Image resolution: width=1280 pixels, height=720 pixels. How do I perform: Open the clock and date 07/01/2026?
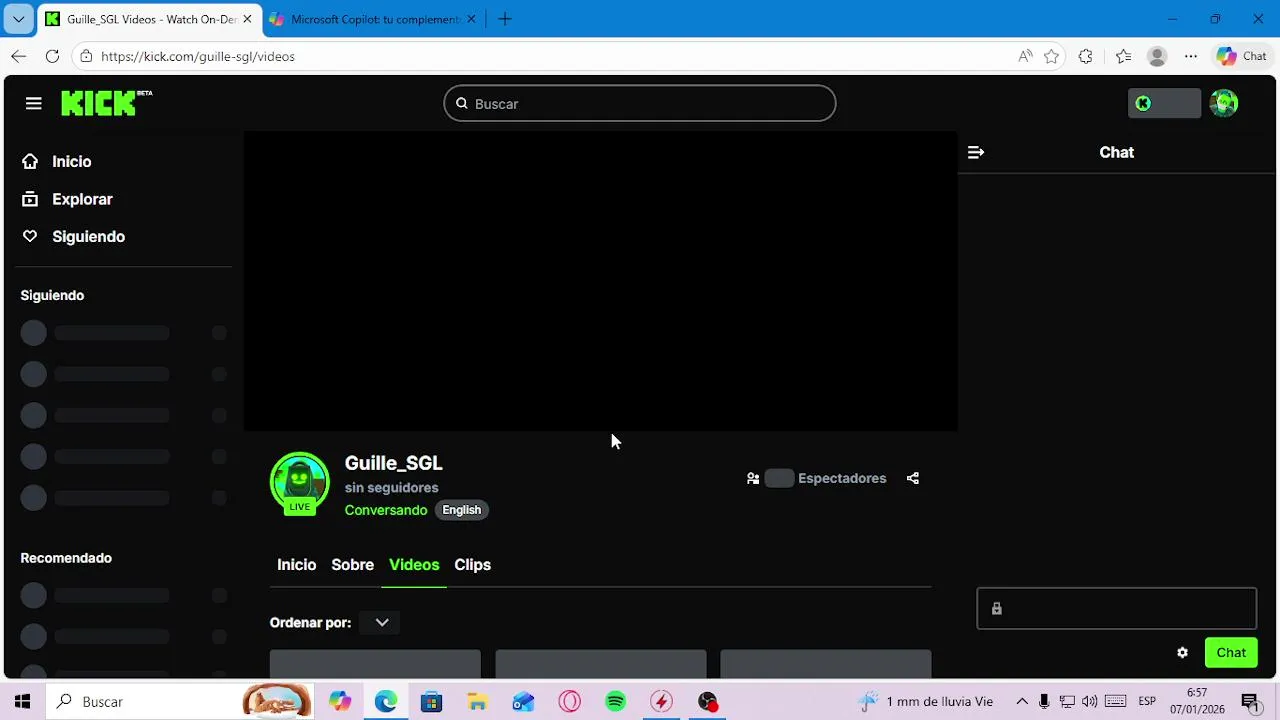1197,702
